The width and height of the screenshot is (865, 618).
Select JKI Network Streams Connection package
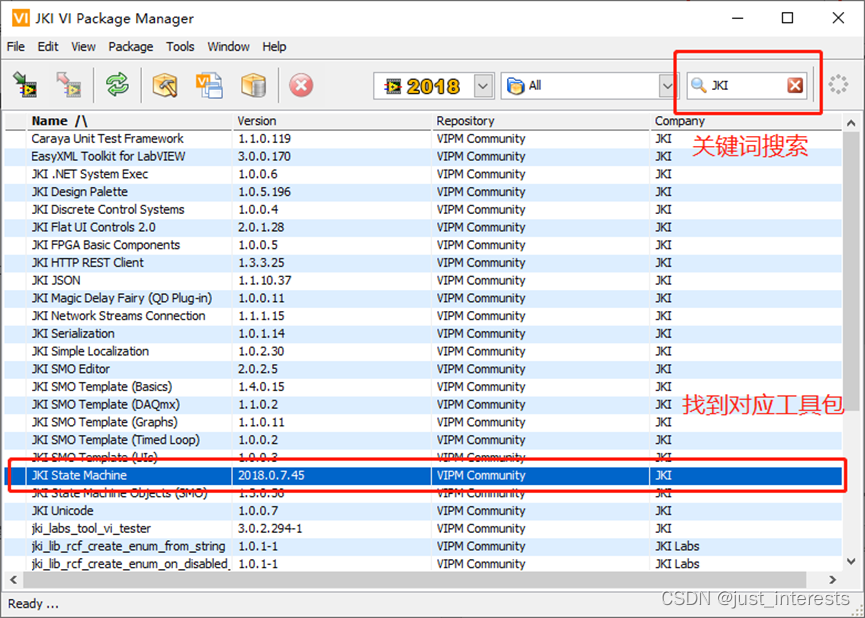pos(423,316)
